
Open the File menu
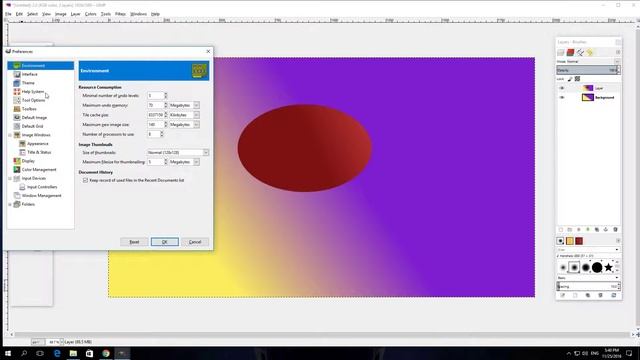8,14
